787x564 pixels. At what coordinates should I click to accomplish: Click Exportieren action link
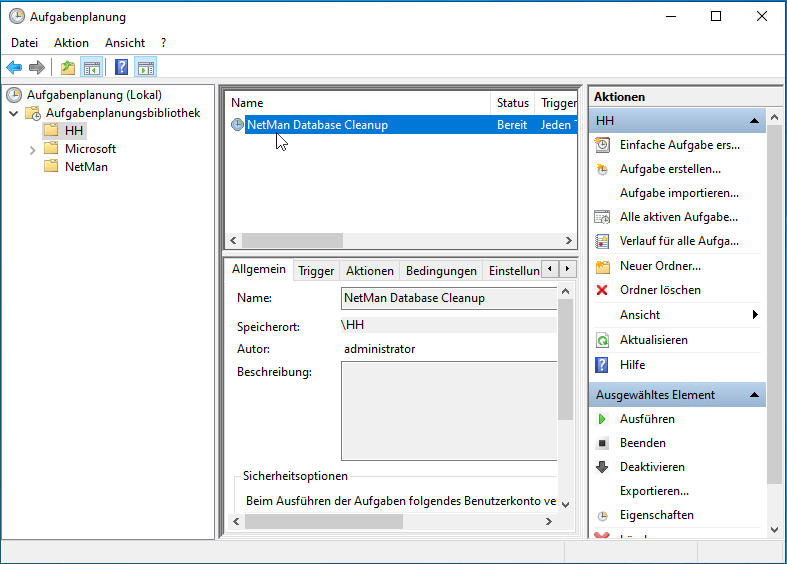click(x=654, y=491)
